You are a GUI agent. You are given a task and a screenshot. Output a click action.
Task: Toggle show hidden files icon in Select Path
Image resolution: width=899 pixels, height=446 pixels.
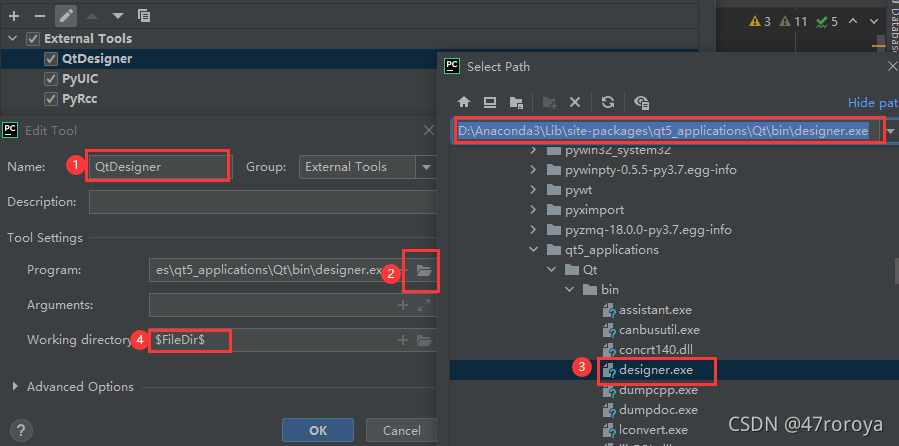641,102
